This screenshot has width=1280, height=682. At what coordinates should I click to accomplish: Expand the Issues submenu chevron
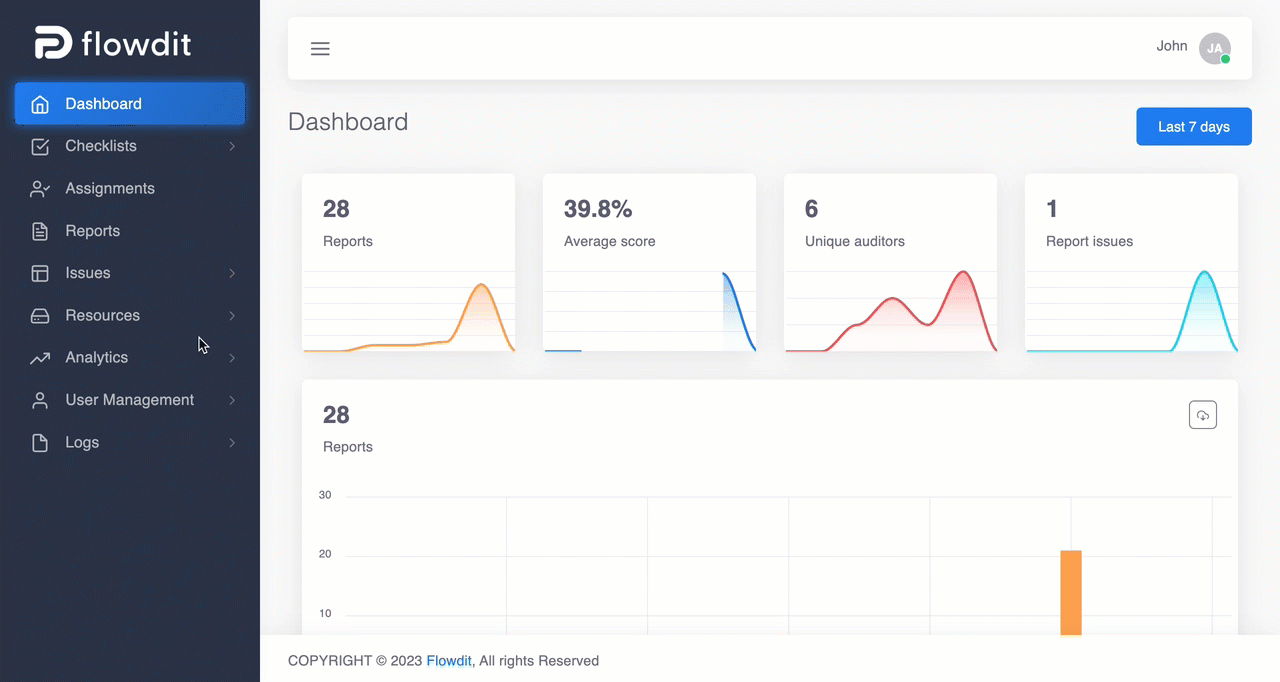click(232, 273)
